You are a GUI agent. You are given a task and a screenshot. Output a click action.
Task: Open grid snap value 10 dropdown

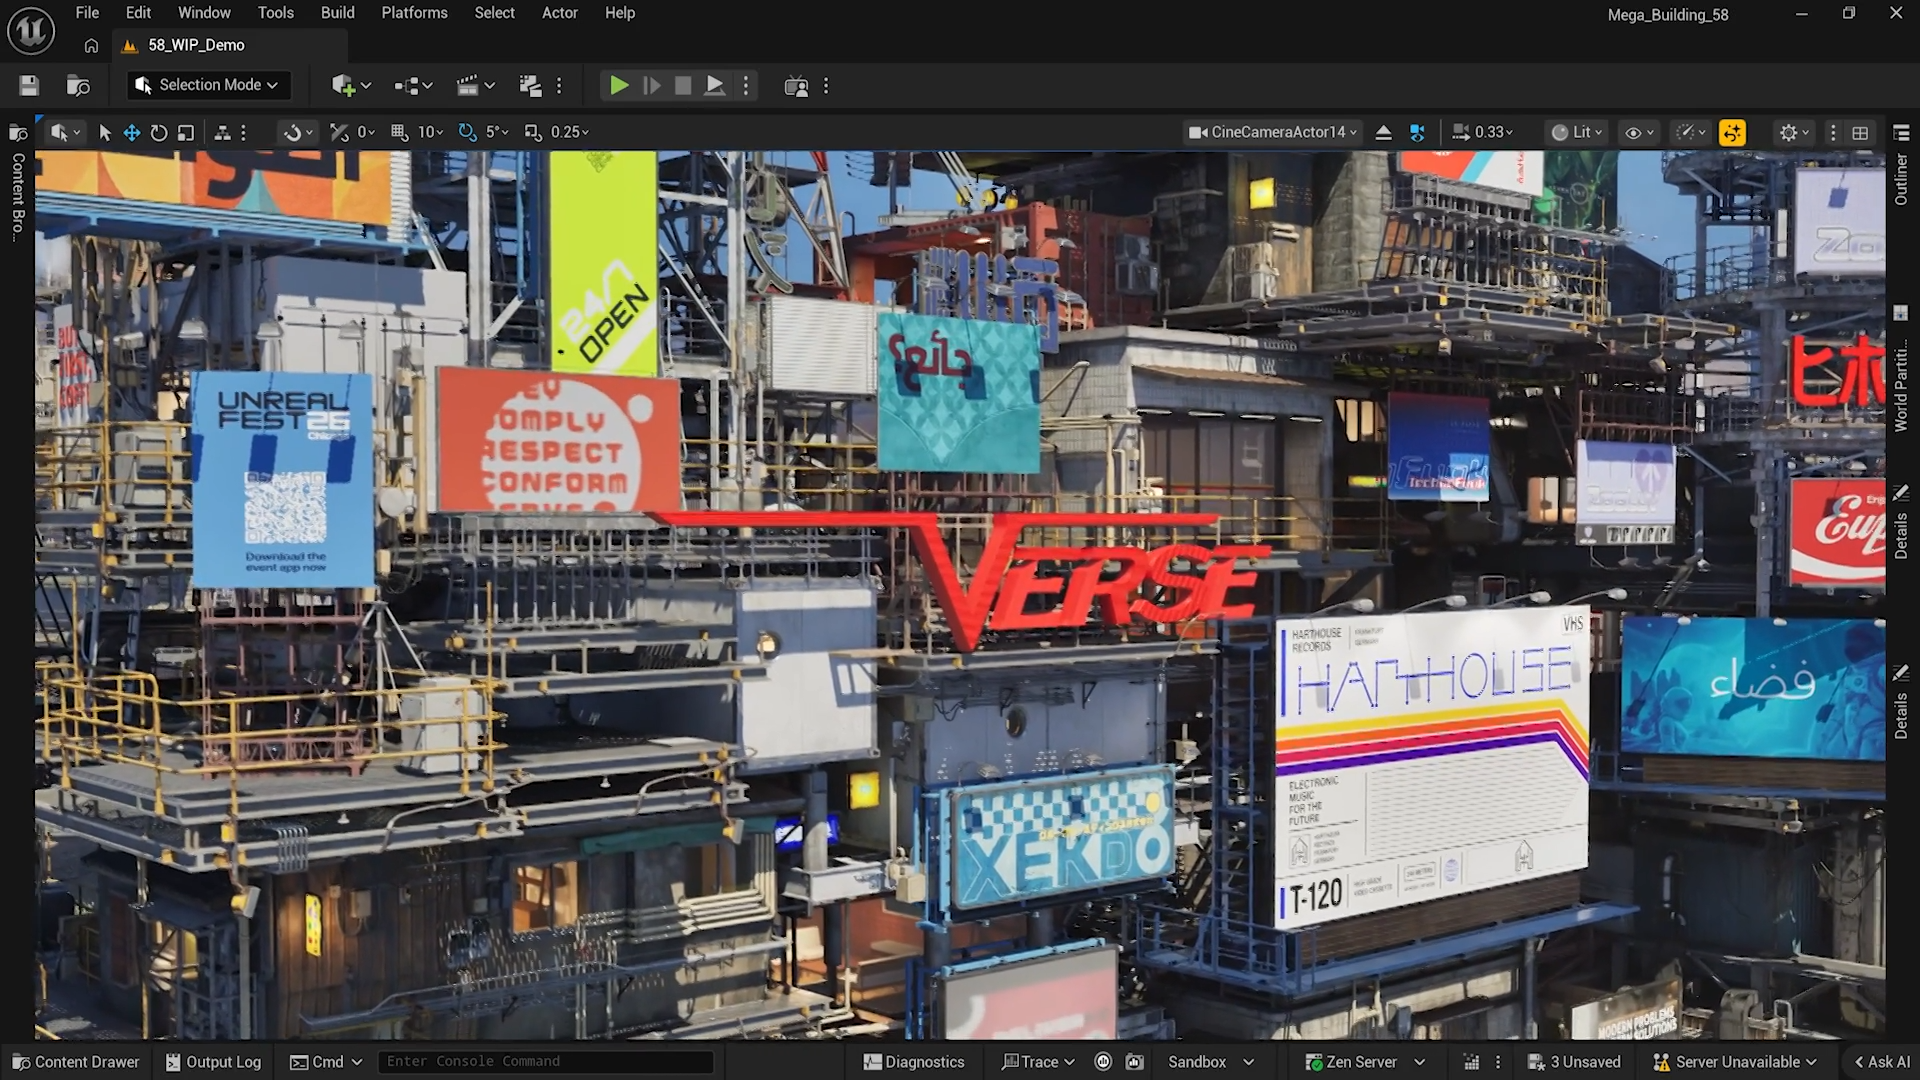[431, 132]
